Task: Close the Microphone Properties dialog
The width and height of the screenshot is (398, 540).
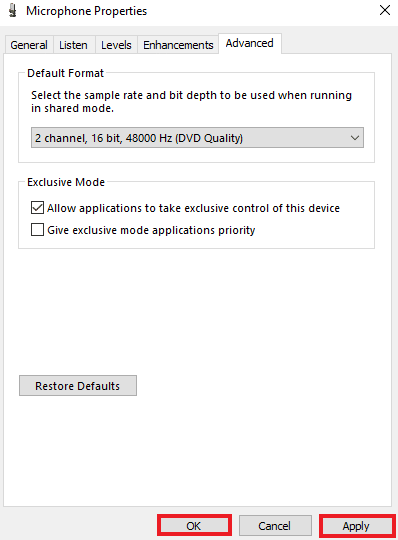Action: tap(385, 10)
